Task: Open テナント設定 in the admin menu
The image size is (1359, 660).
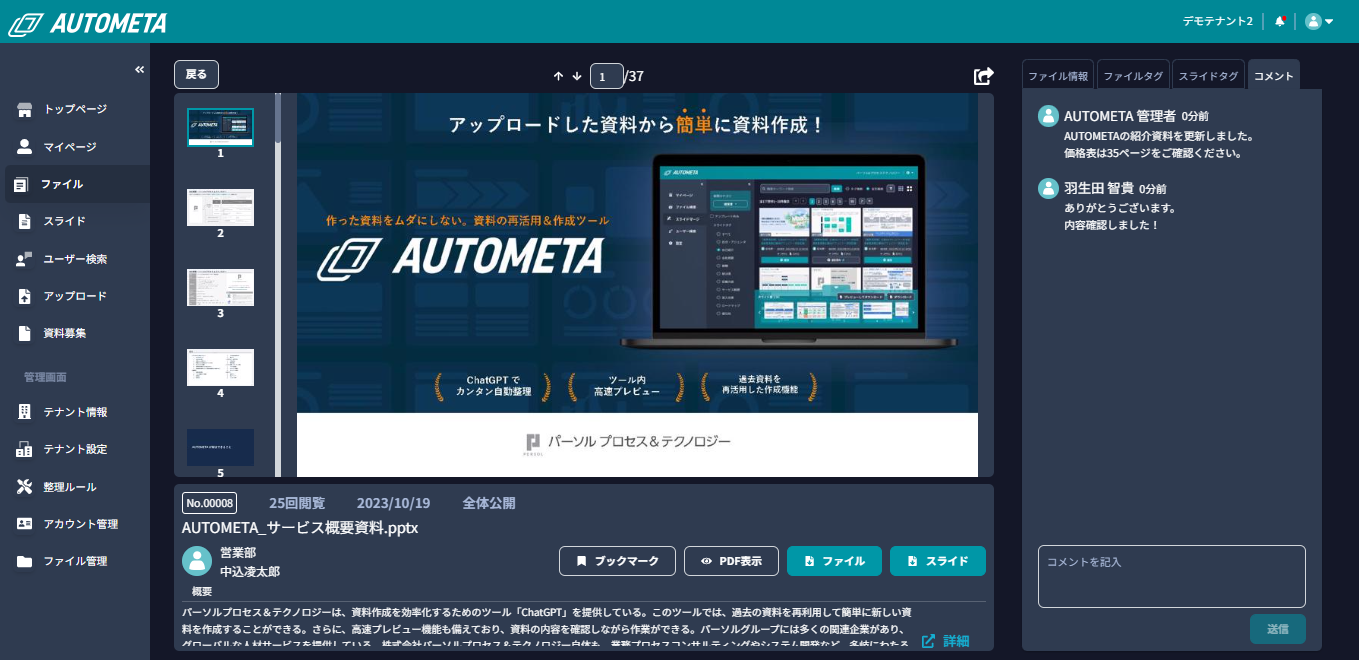Action: [75, 449]
